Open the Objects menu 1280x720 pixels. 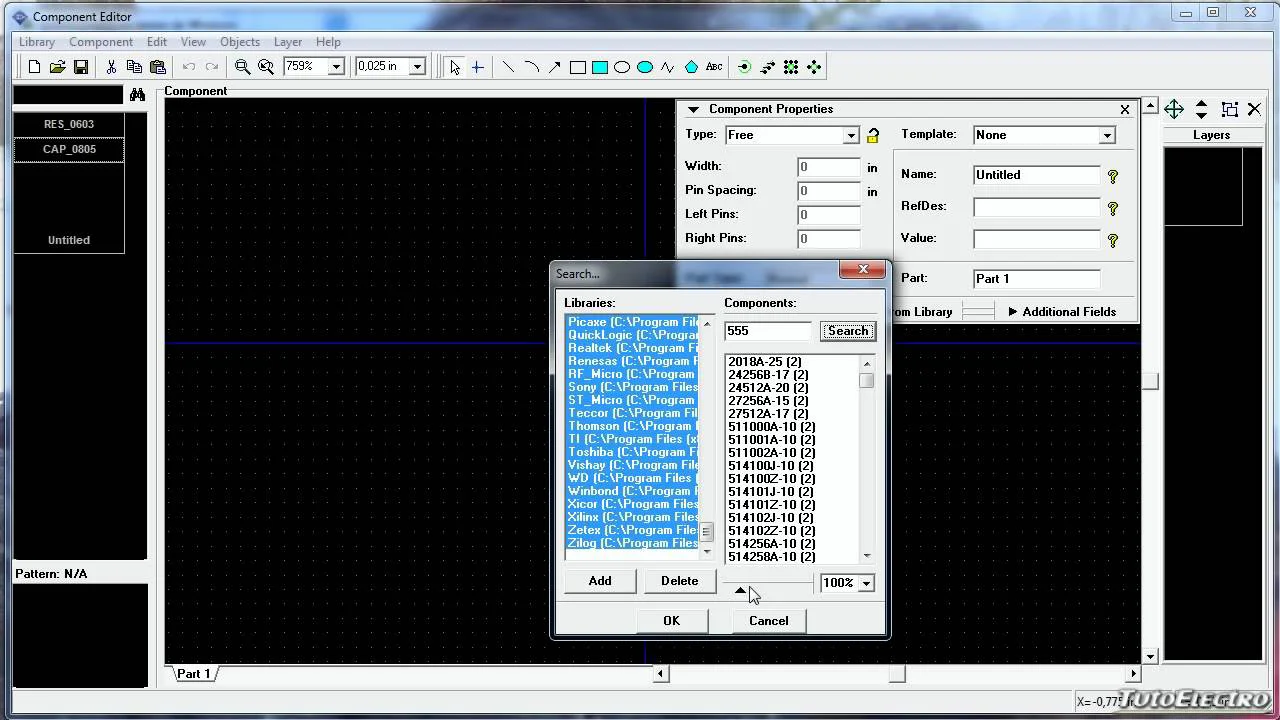(239, 42)
